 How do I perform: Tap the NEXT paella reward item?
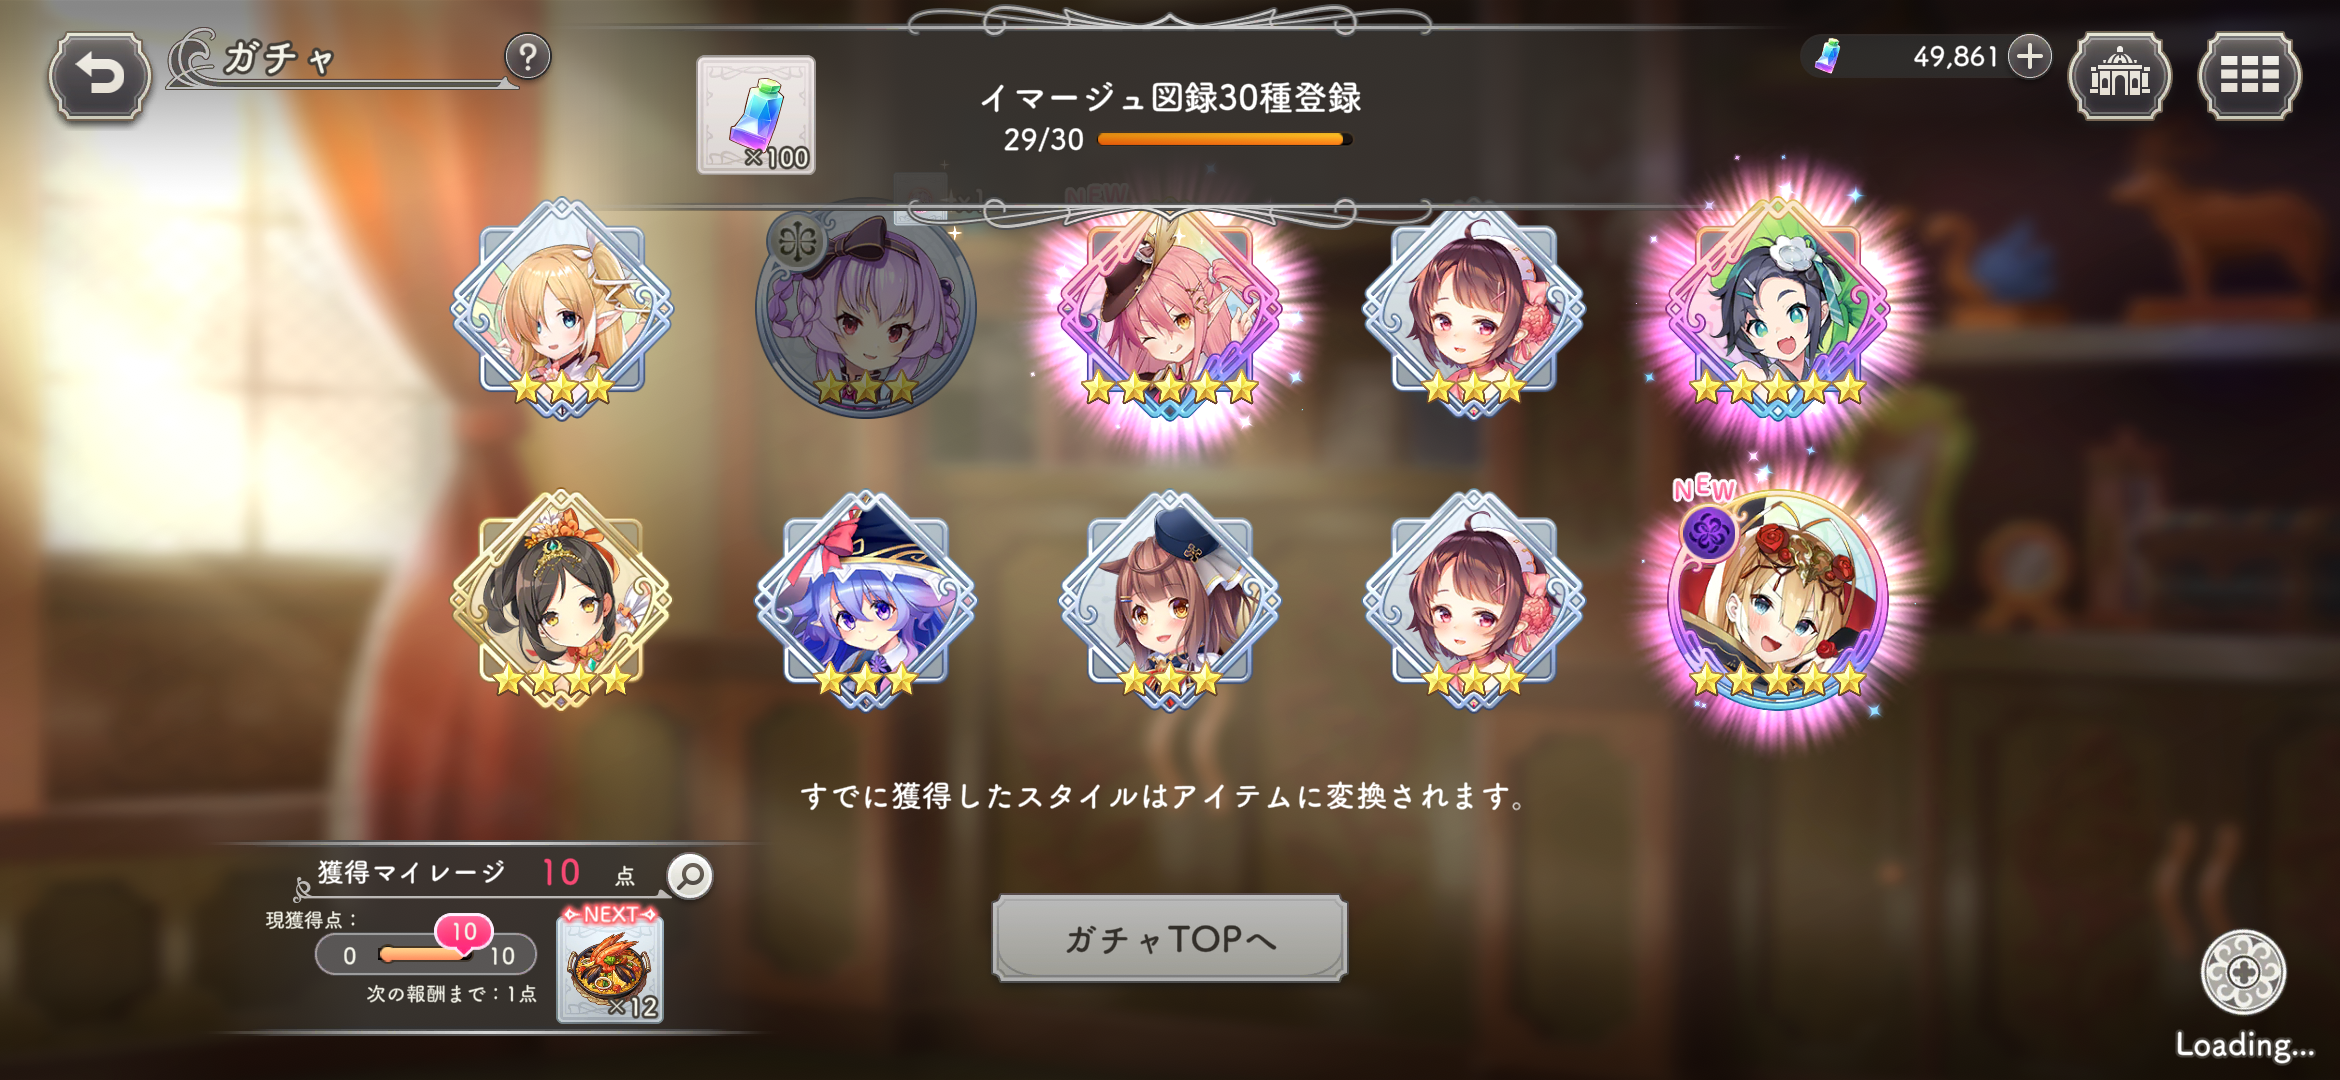pos(610,965)
